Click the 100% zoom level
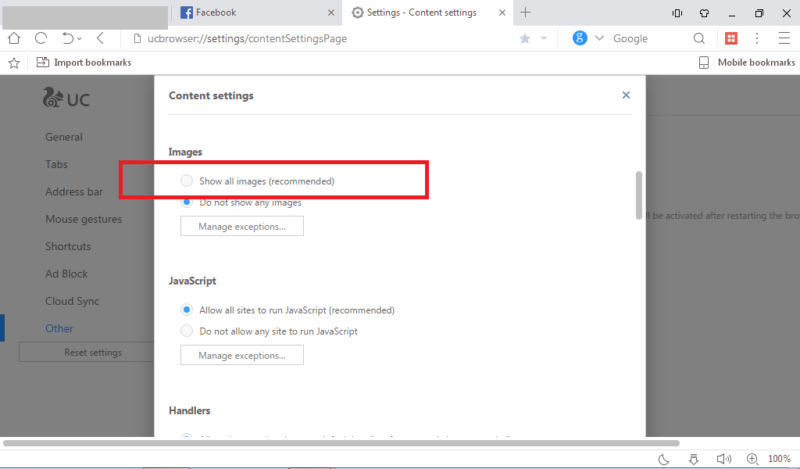The width and height of the screenshot is (800, 469). click(780, 459)
